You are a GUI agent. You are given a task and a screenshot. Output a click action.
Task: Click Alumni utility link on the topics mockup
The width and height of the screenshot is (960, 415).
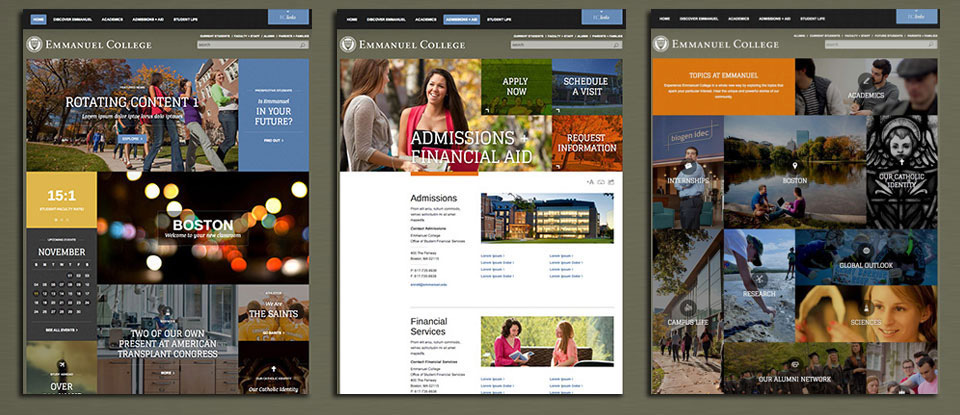799,36
